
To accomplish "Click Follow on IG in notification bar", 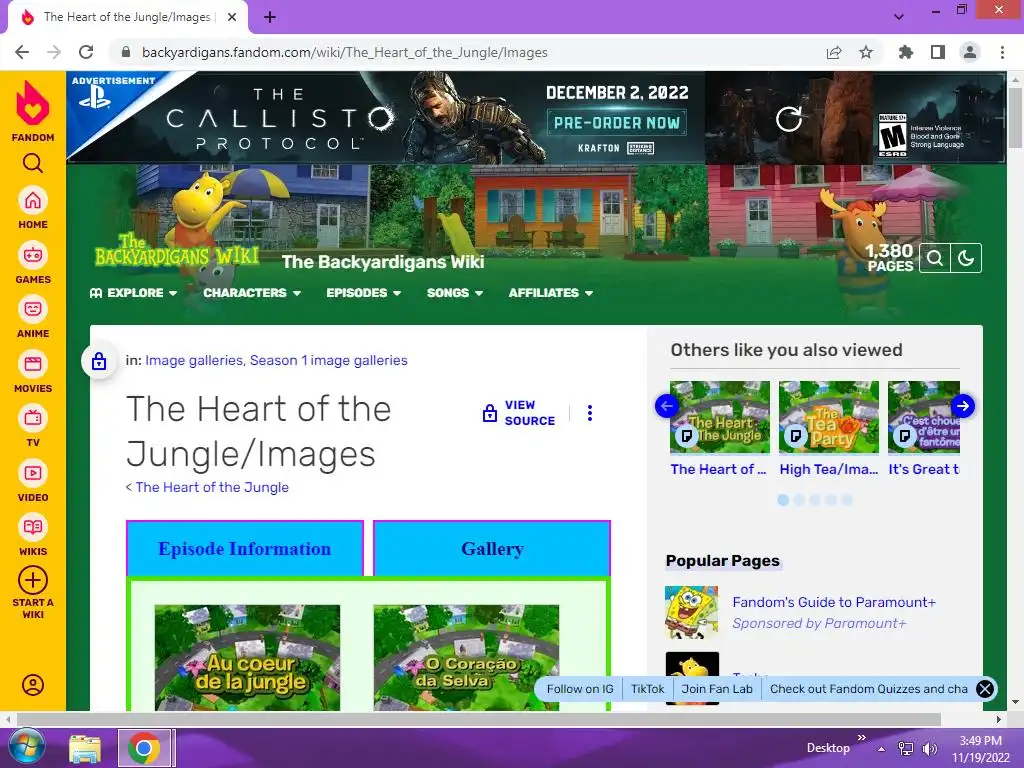I will 580,689.
